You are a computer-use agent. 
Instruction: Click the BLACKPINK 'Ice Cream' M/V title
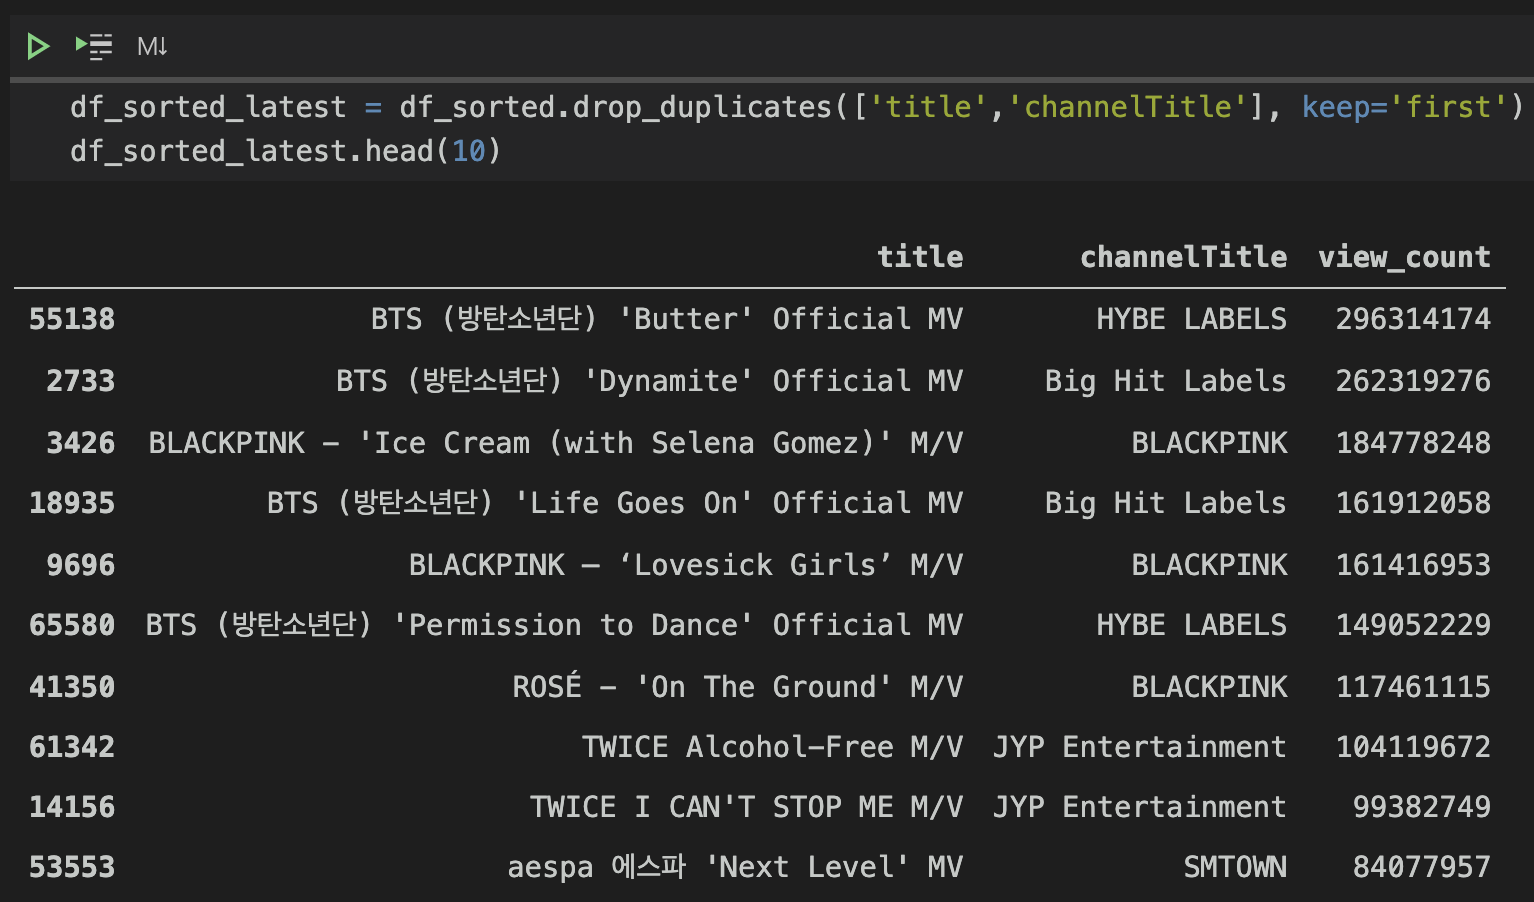(556, 443)
